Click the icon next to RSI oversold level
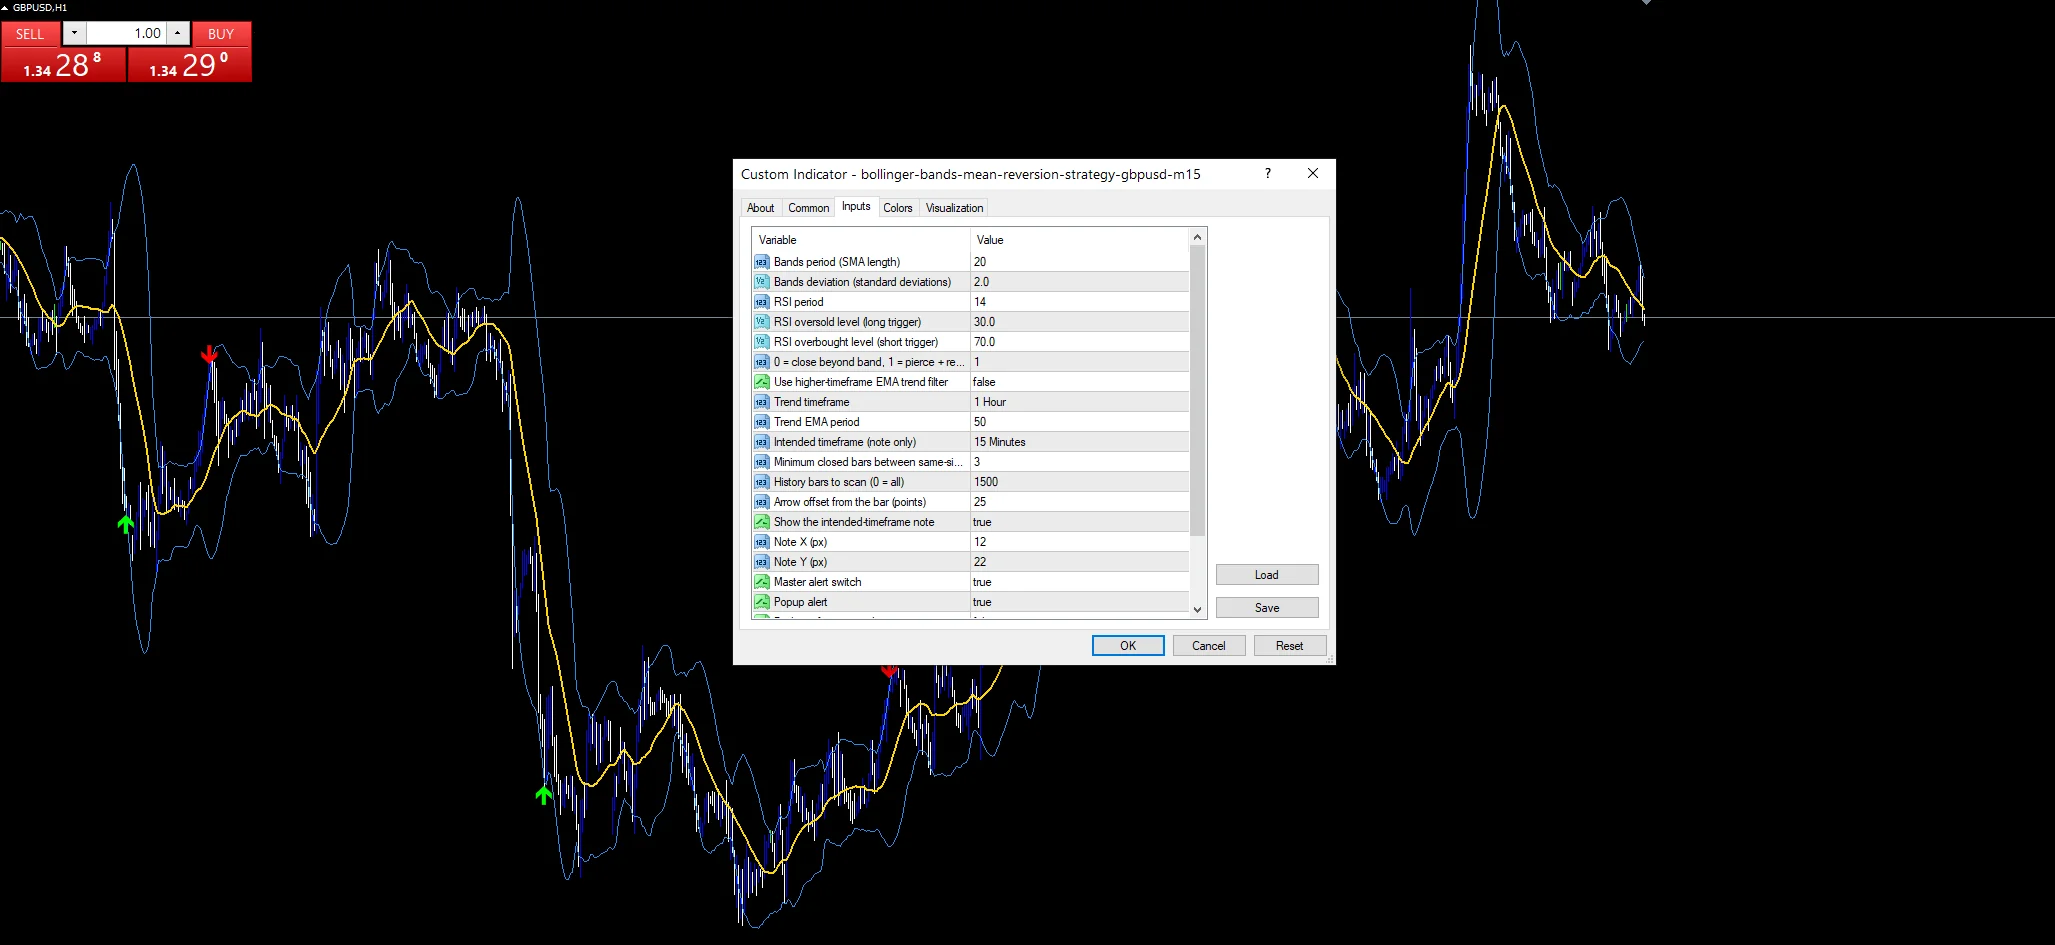 coord(761,322)
